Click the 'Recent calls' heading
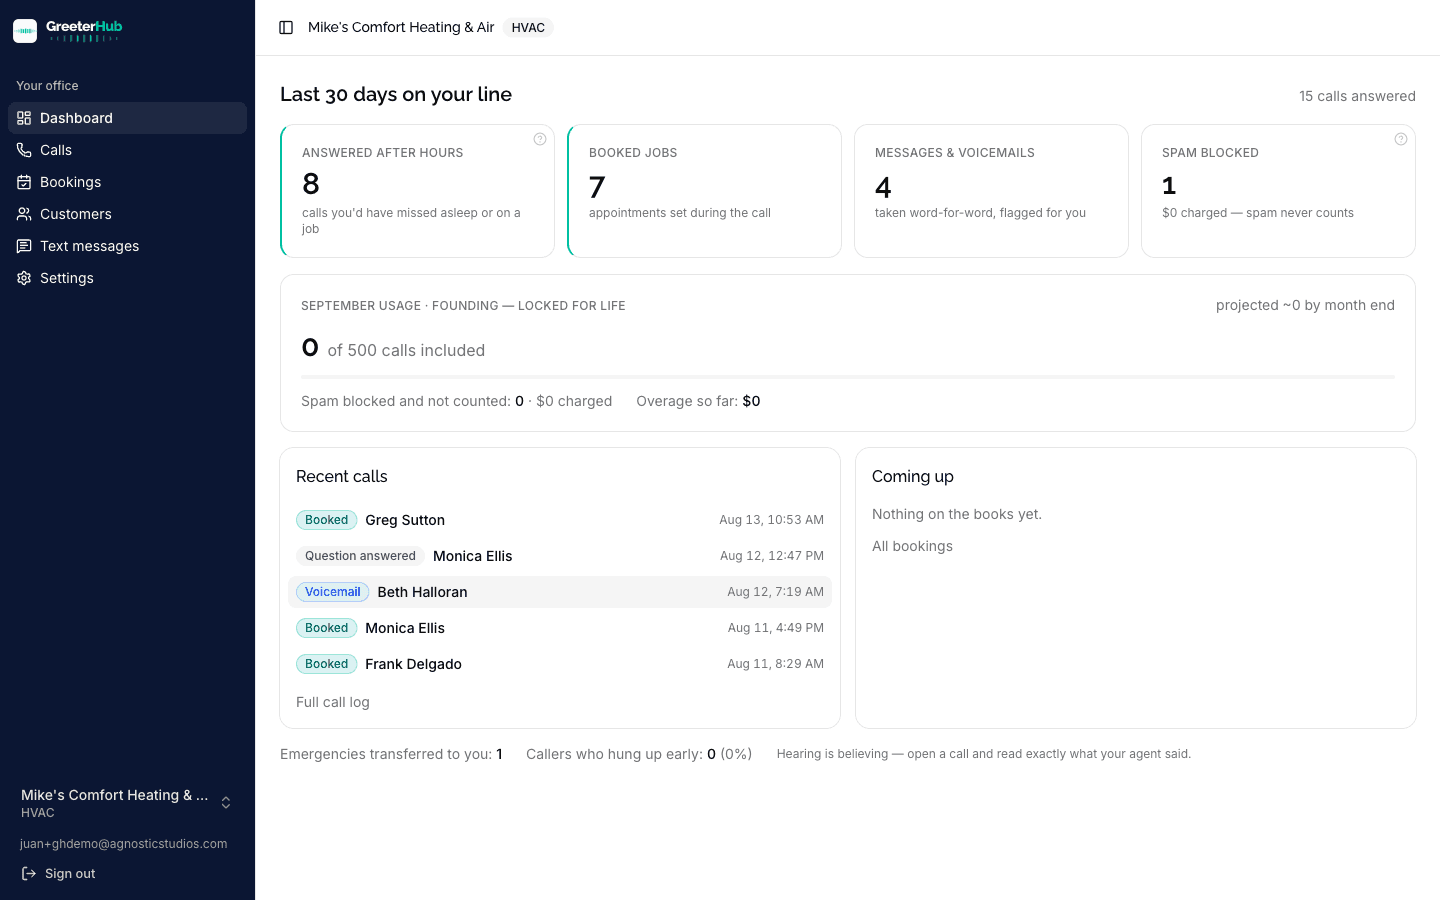Screen dimensions: 1440x900 (x=341, y=477)
